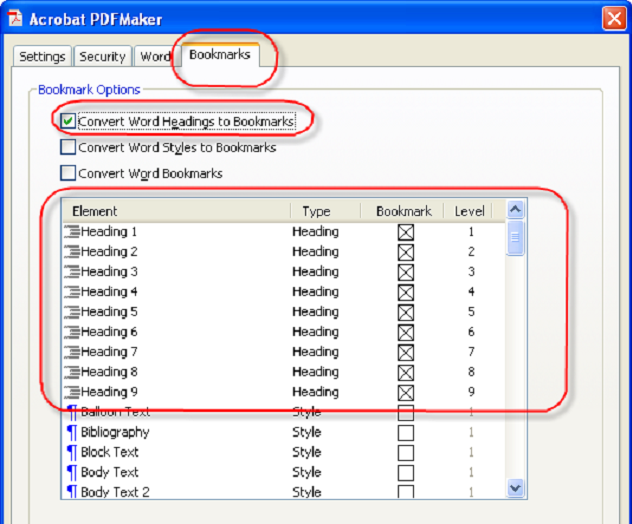Click the list scrollbar up arrow
632x524 pixels.
click(516, 209)
